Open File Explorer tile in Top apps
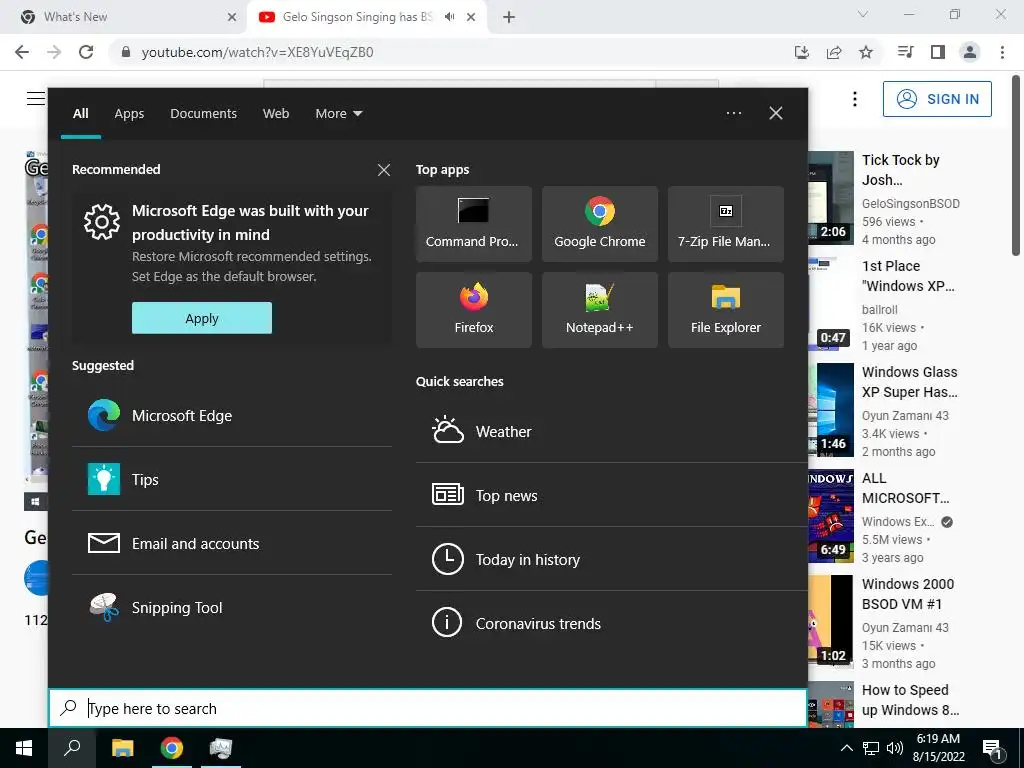This screenshot has width=1024, height=768. 726,310
